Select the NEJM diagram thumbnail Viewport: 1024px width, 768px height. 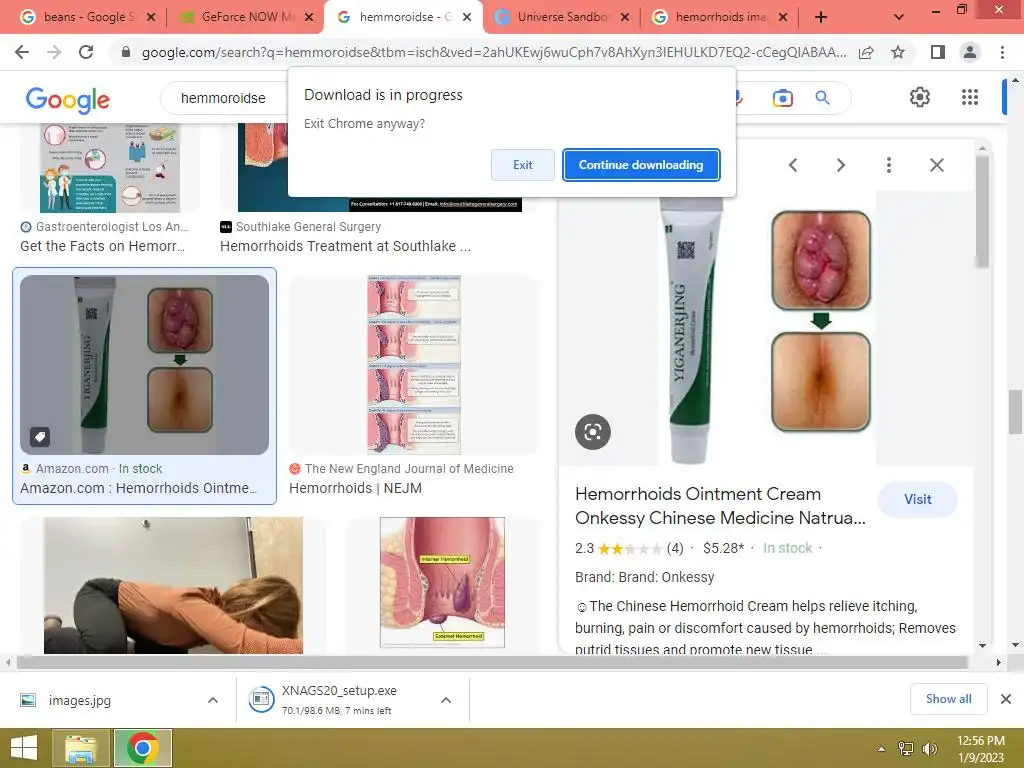pyautogui.click(x=414, y=364)
